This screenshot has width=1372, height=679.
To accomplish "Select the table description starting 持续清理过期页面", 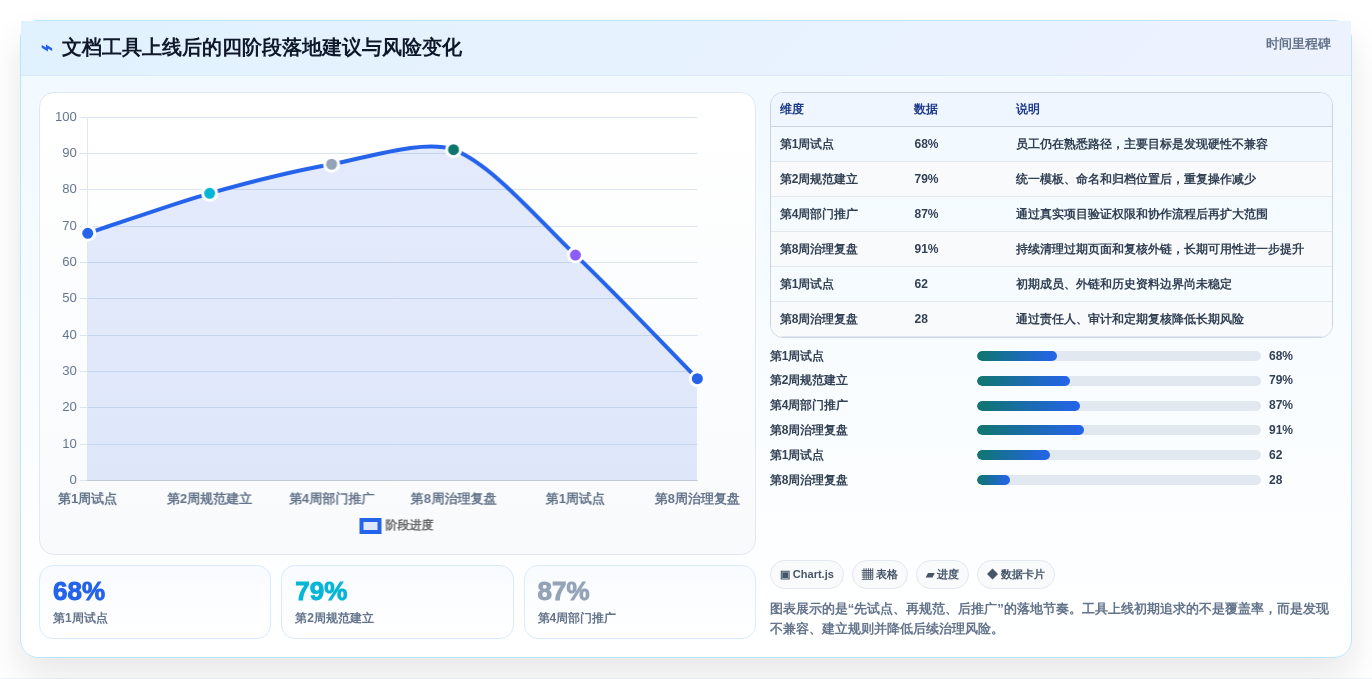I will [x=1160, y=249].
